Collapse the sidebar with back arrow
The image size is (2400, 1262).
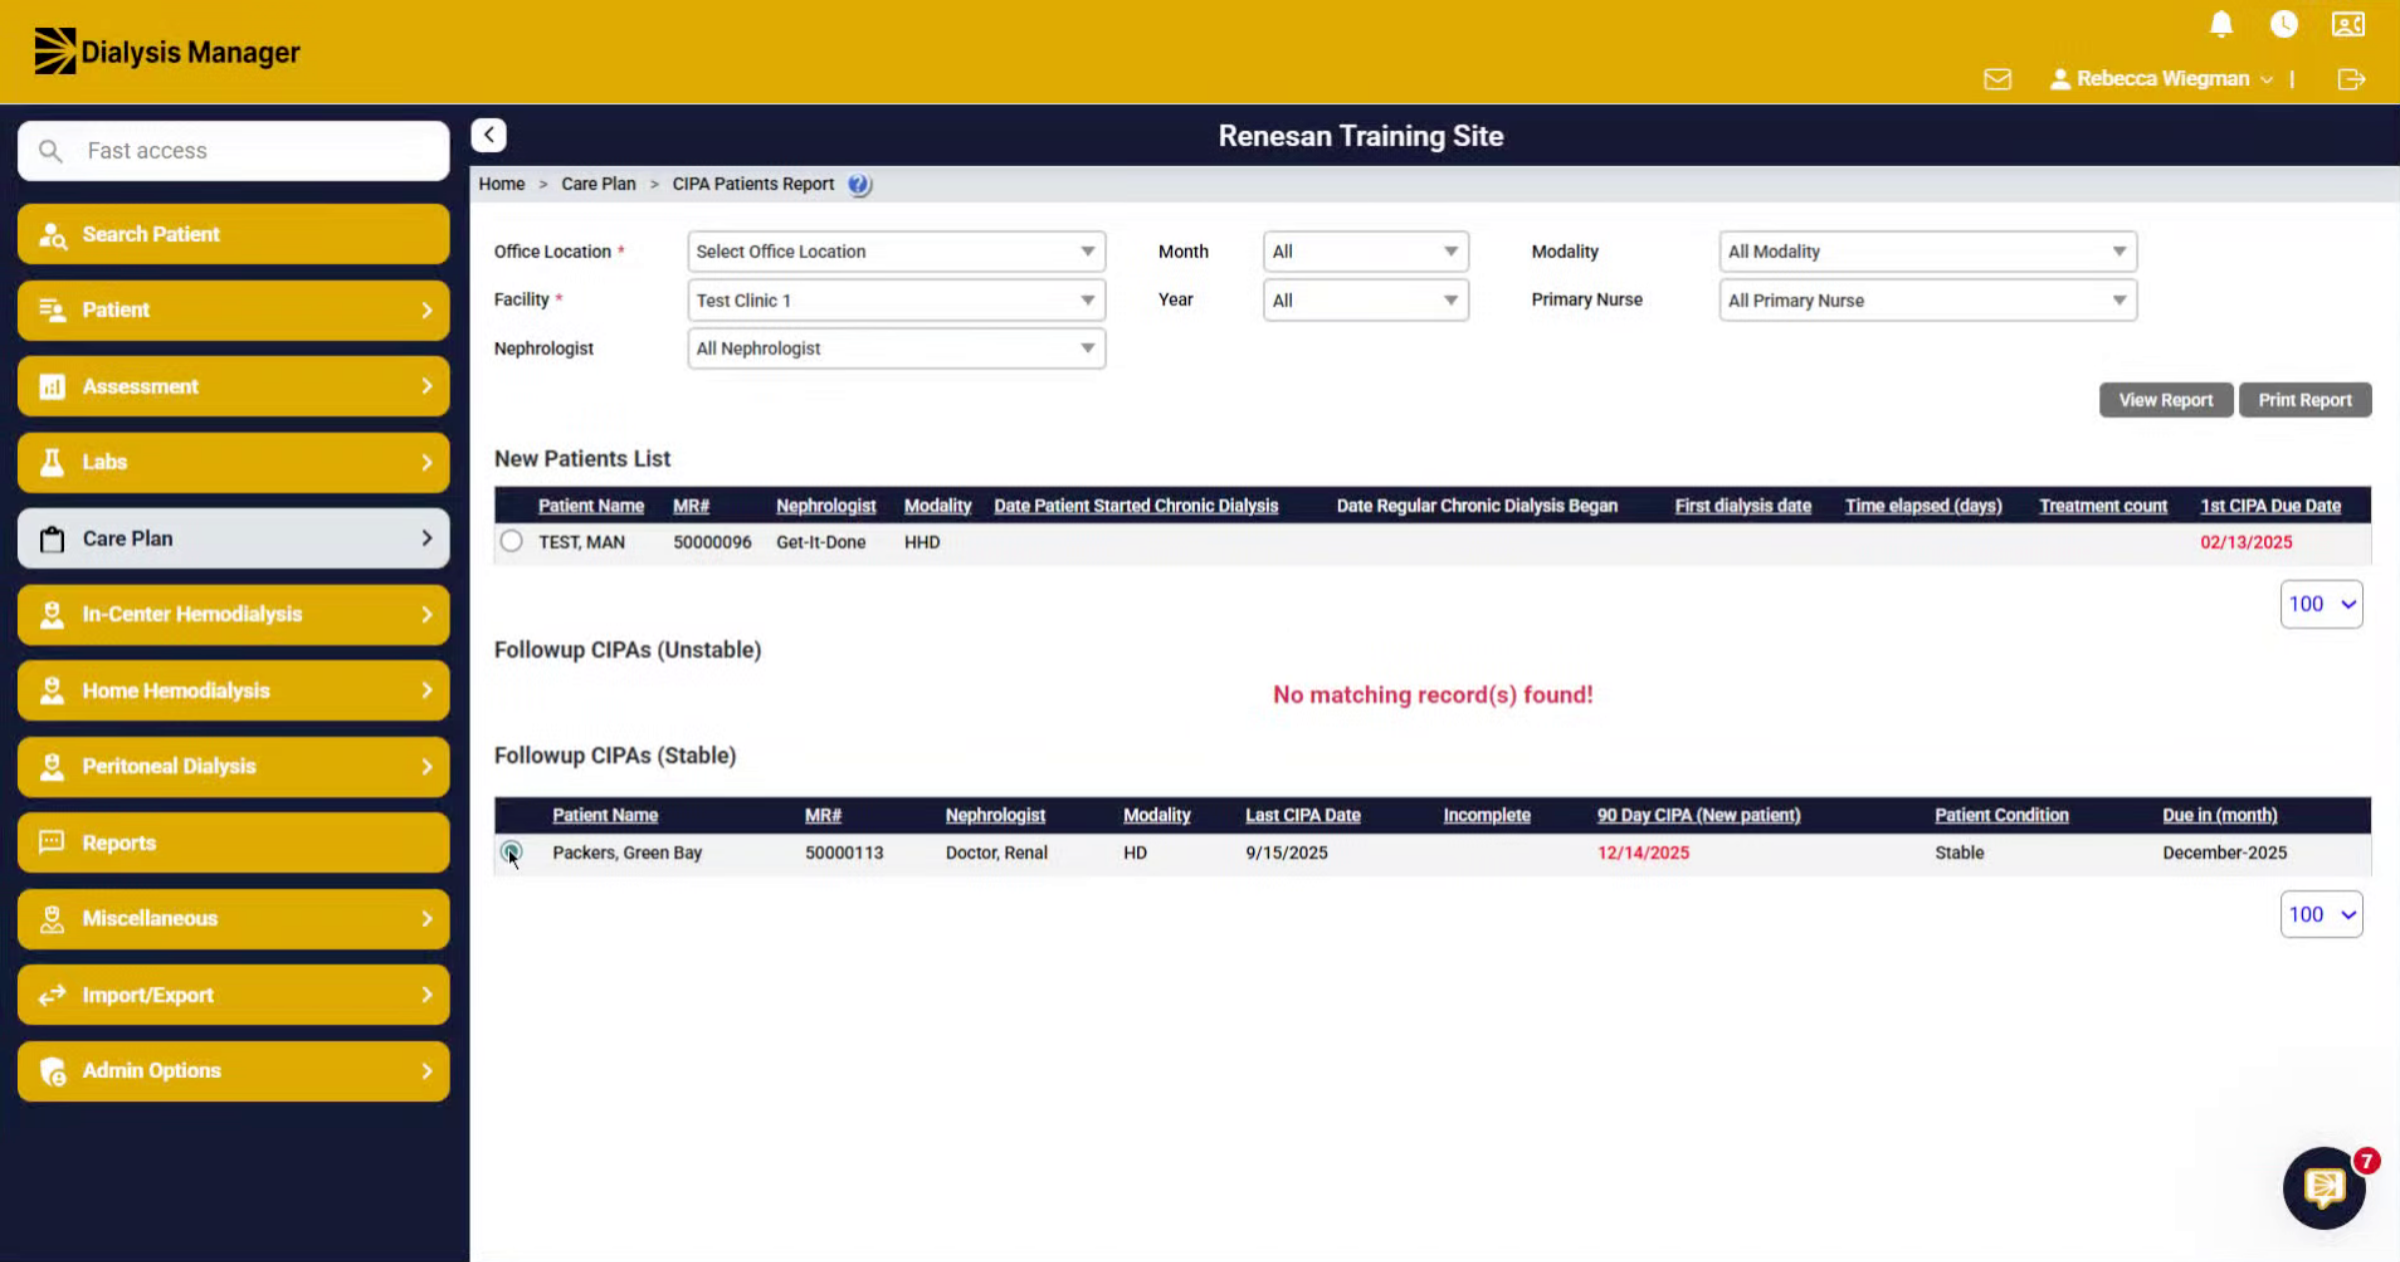[x=489, y=135]
